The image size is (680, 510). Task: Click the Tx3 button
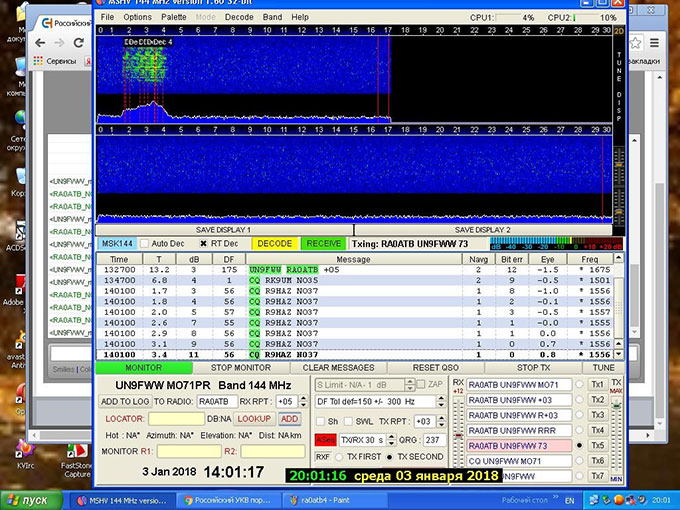click(x=598, y=415)
